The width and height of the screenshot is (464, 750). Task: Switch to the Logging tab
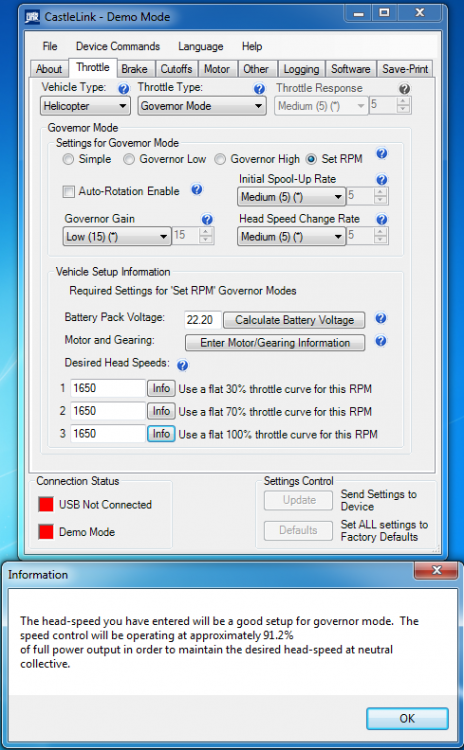pyautogui.click(x=301, y=69)
